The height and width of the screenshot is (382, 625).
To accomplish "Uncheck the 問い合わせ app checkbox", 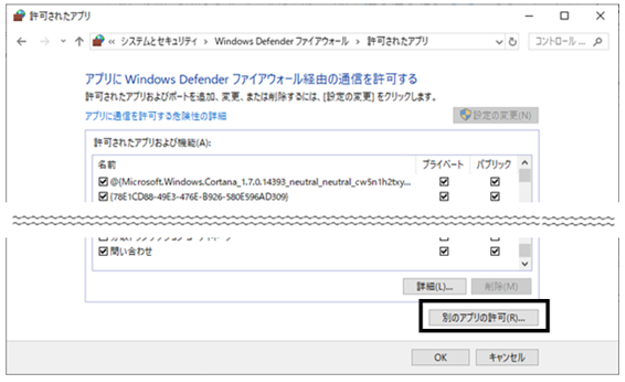I will 103,251.
